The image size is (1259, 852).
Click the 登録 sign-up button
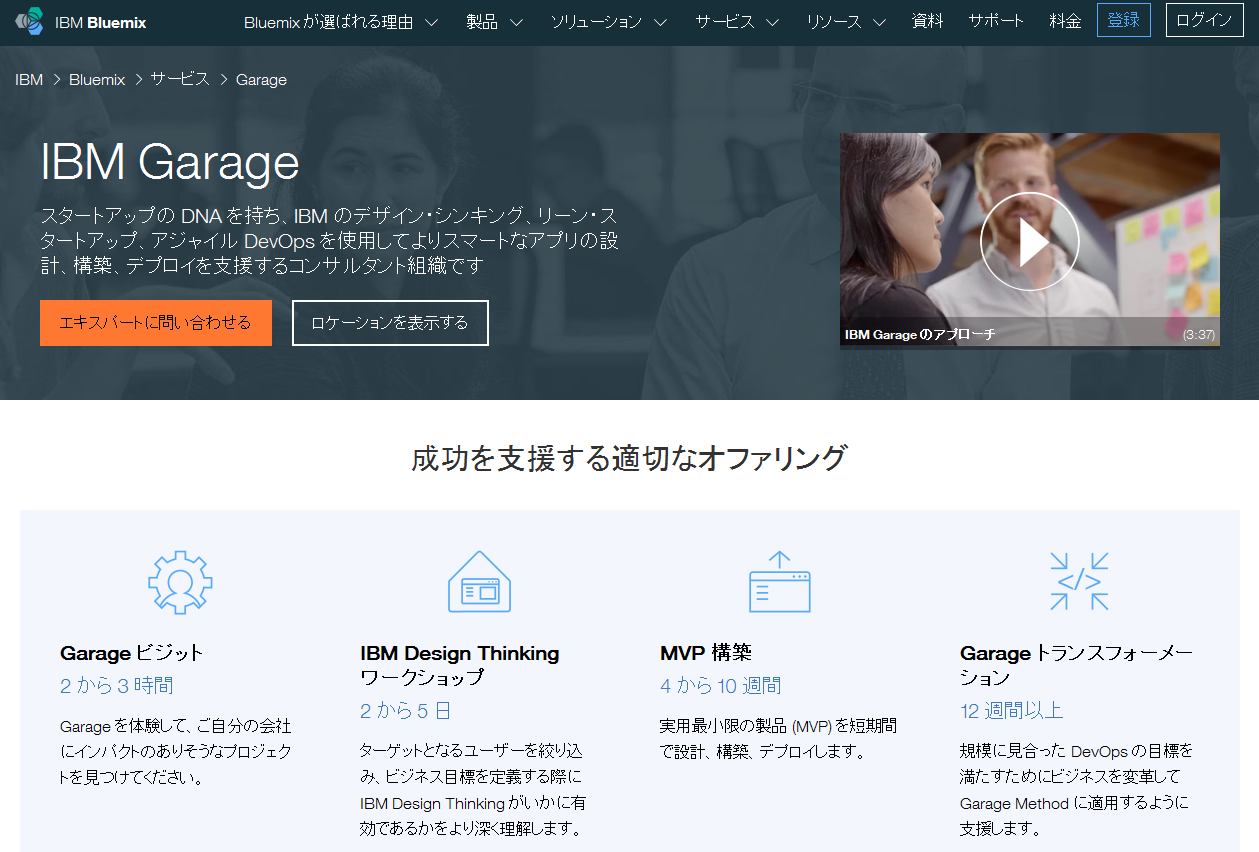(1124, 20)
